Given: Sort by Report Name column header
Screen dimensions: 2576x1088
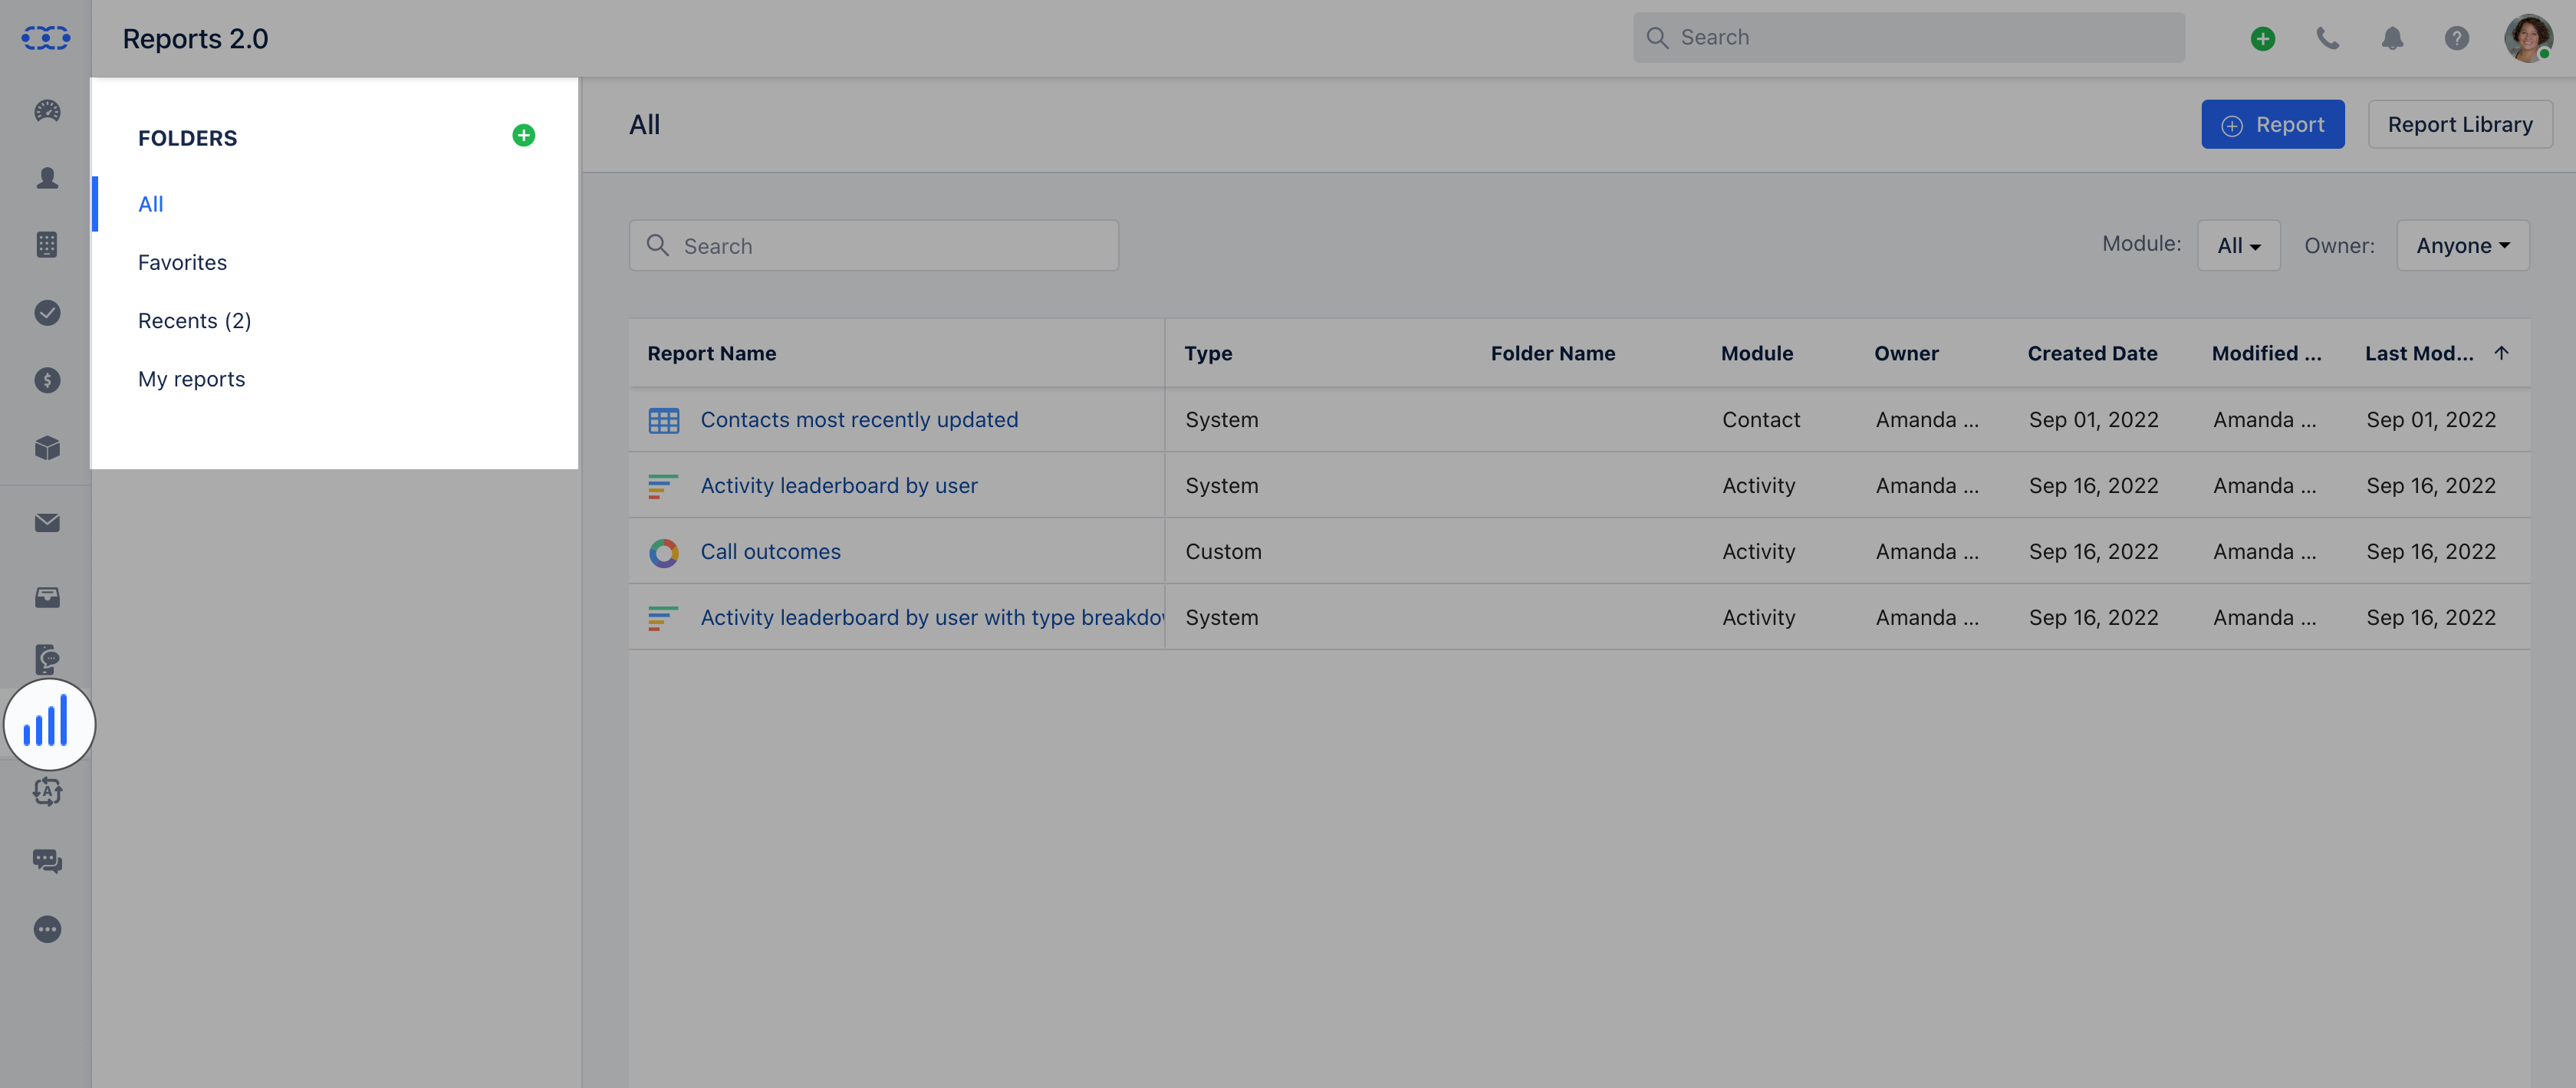Looking at the screenshot, I should point(711,353).
